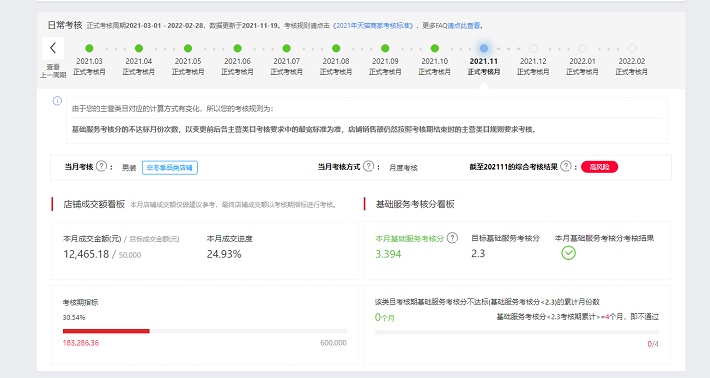Click the 183,286.36 cumulative amount
The width and height of the screenshot is (710, 378).
[81, 343]
